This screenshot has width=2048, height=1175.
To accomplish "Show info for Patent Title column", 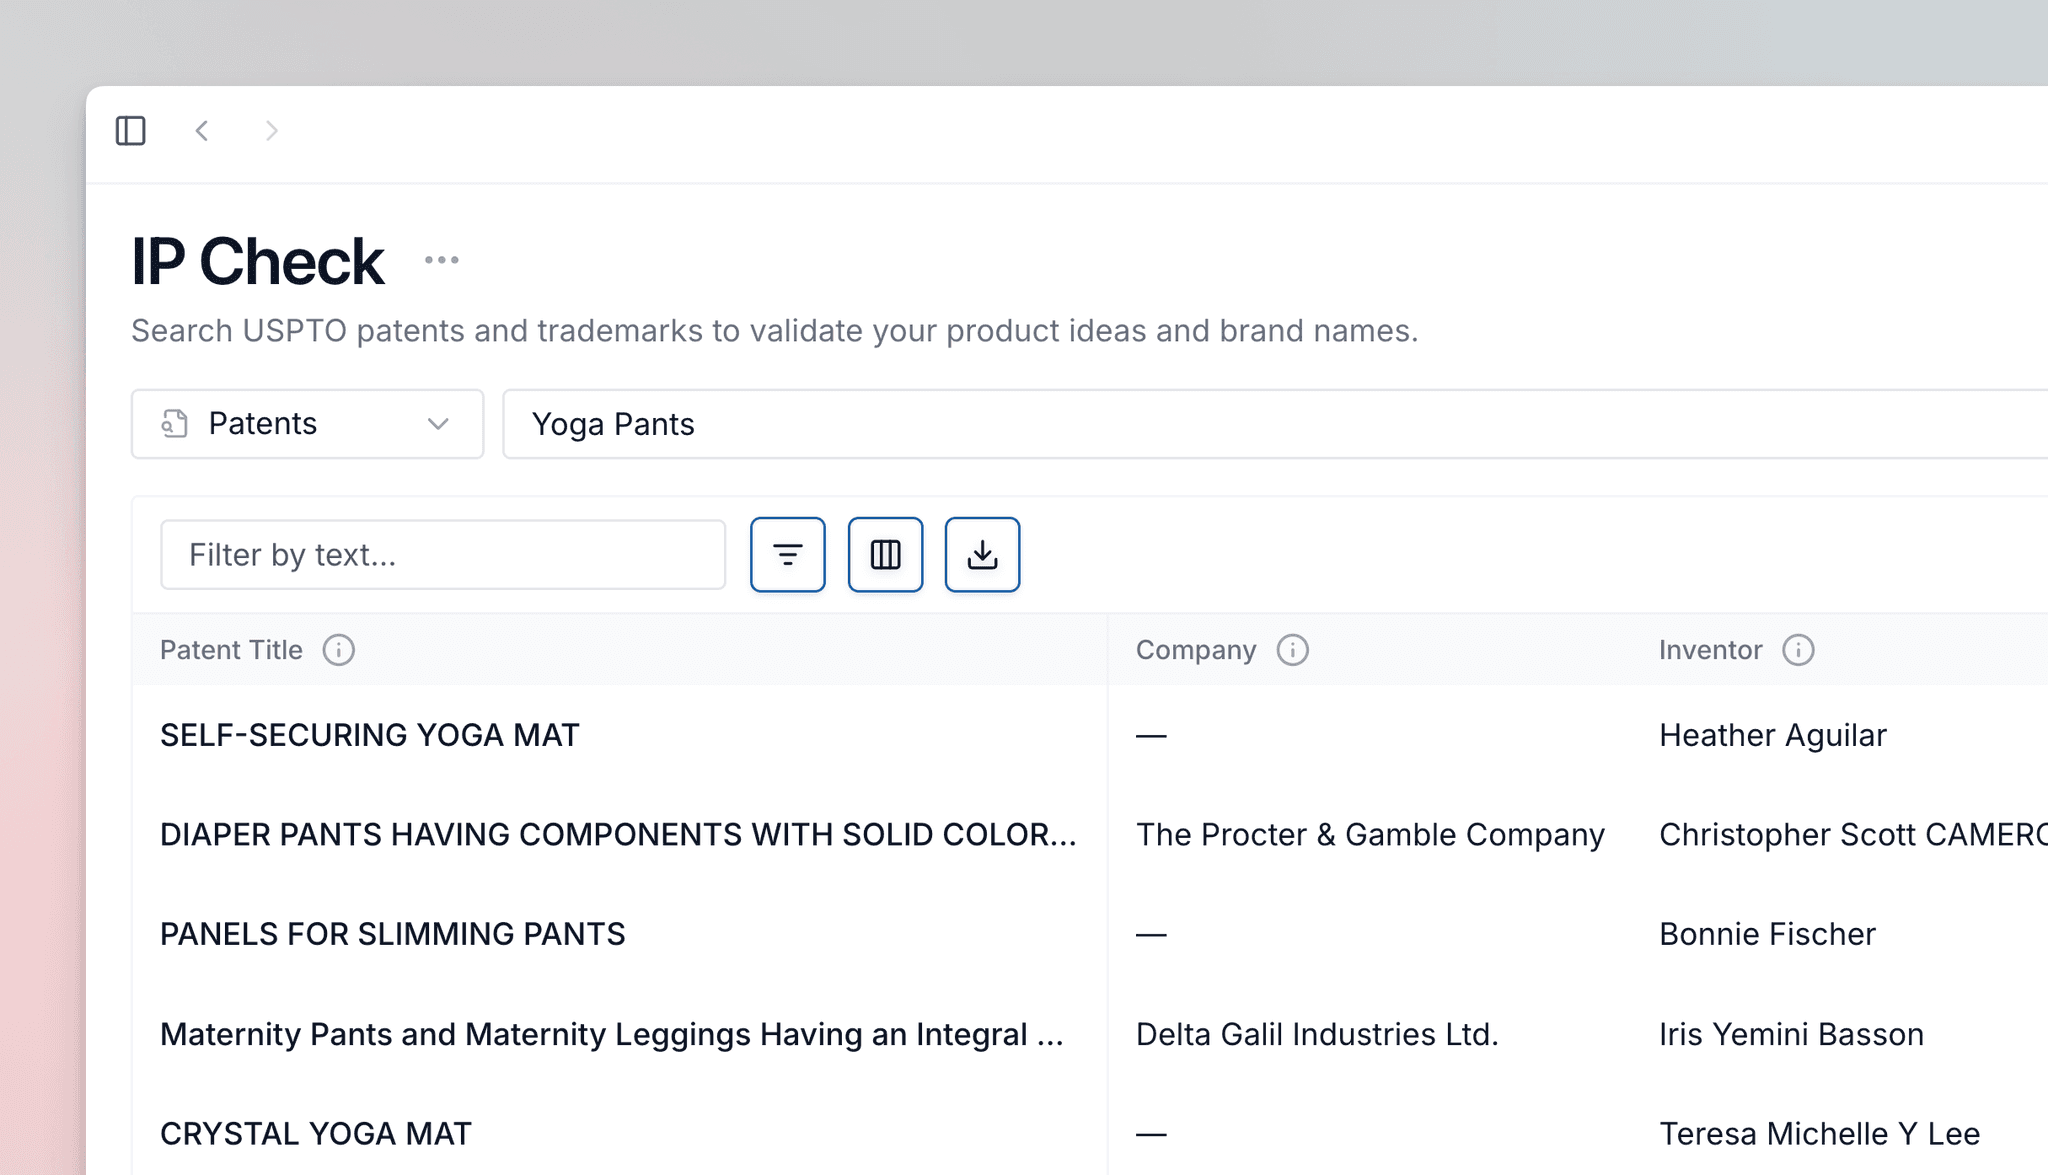I will pos(339,650).
